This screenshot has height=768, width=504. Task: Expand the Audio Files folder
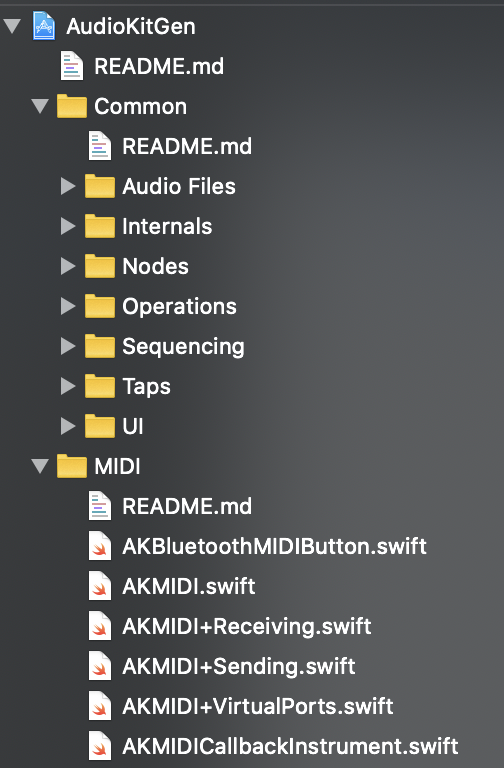pyautogui.click(x=68, y=186)
